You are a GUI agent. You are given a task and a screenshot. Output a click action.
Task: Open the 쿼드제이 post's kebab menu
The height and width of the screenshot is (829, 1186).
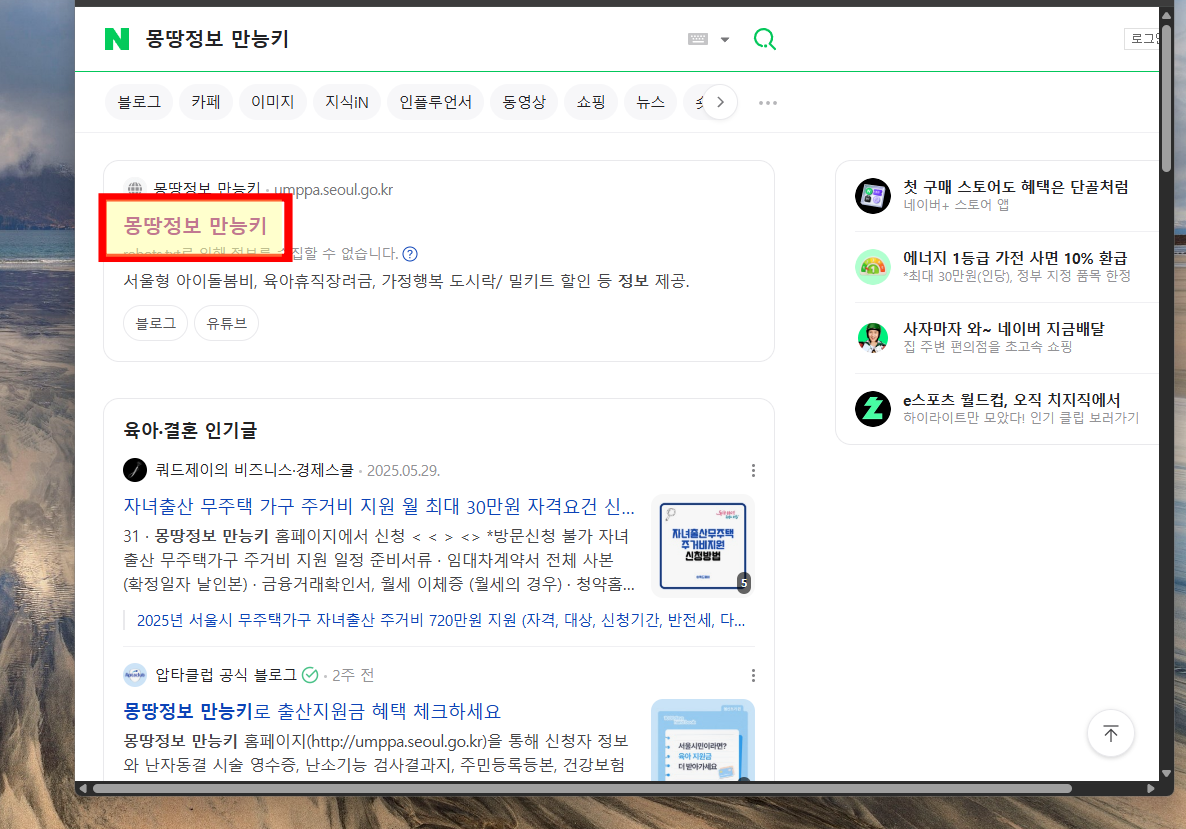coord(753,470)
